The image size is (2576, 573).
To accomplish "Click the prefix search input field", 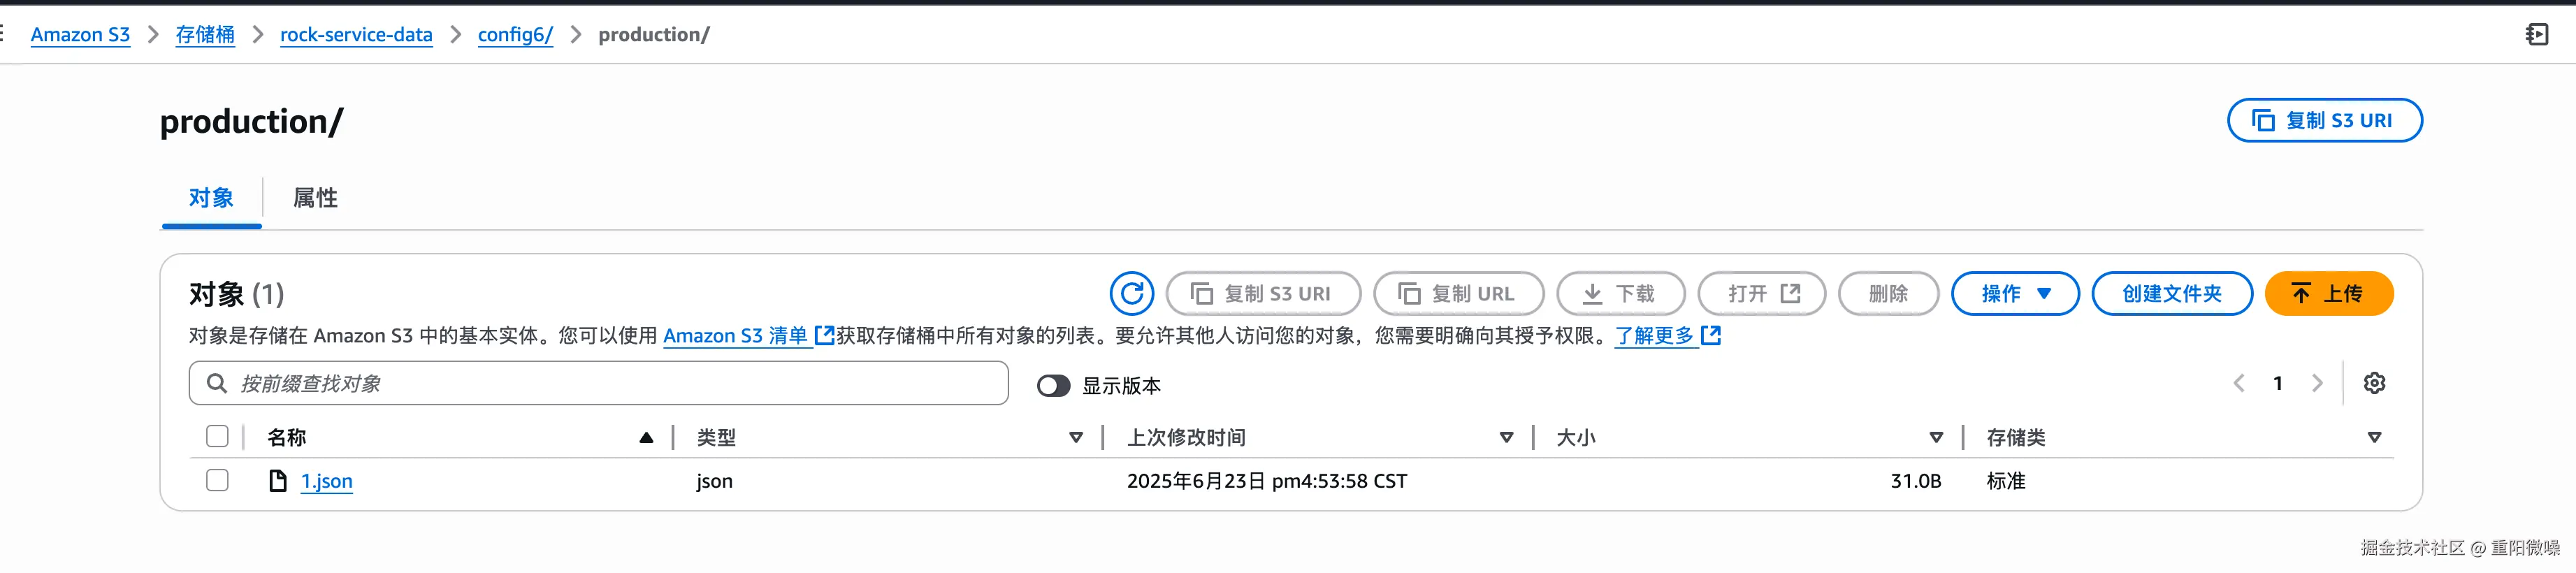I will tap(598, 383).
